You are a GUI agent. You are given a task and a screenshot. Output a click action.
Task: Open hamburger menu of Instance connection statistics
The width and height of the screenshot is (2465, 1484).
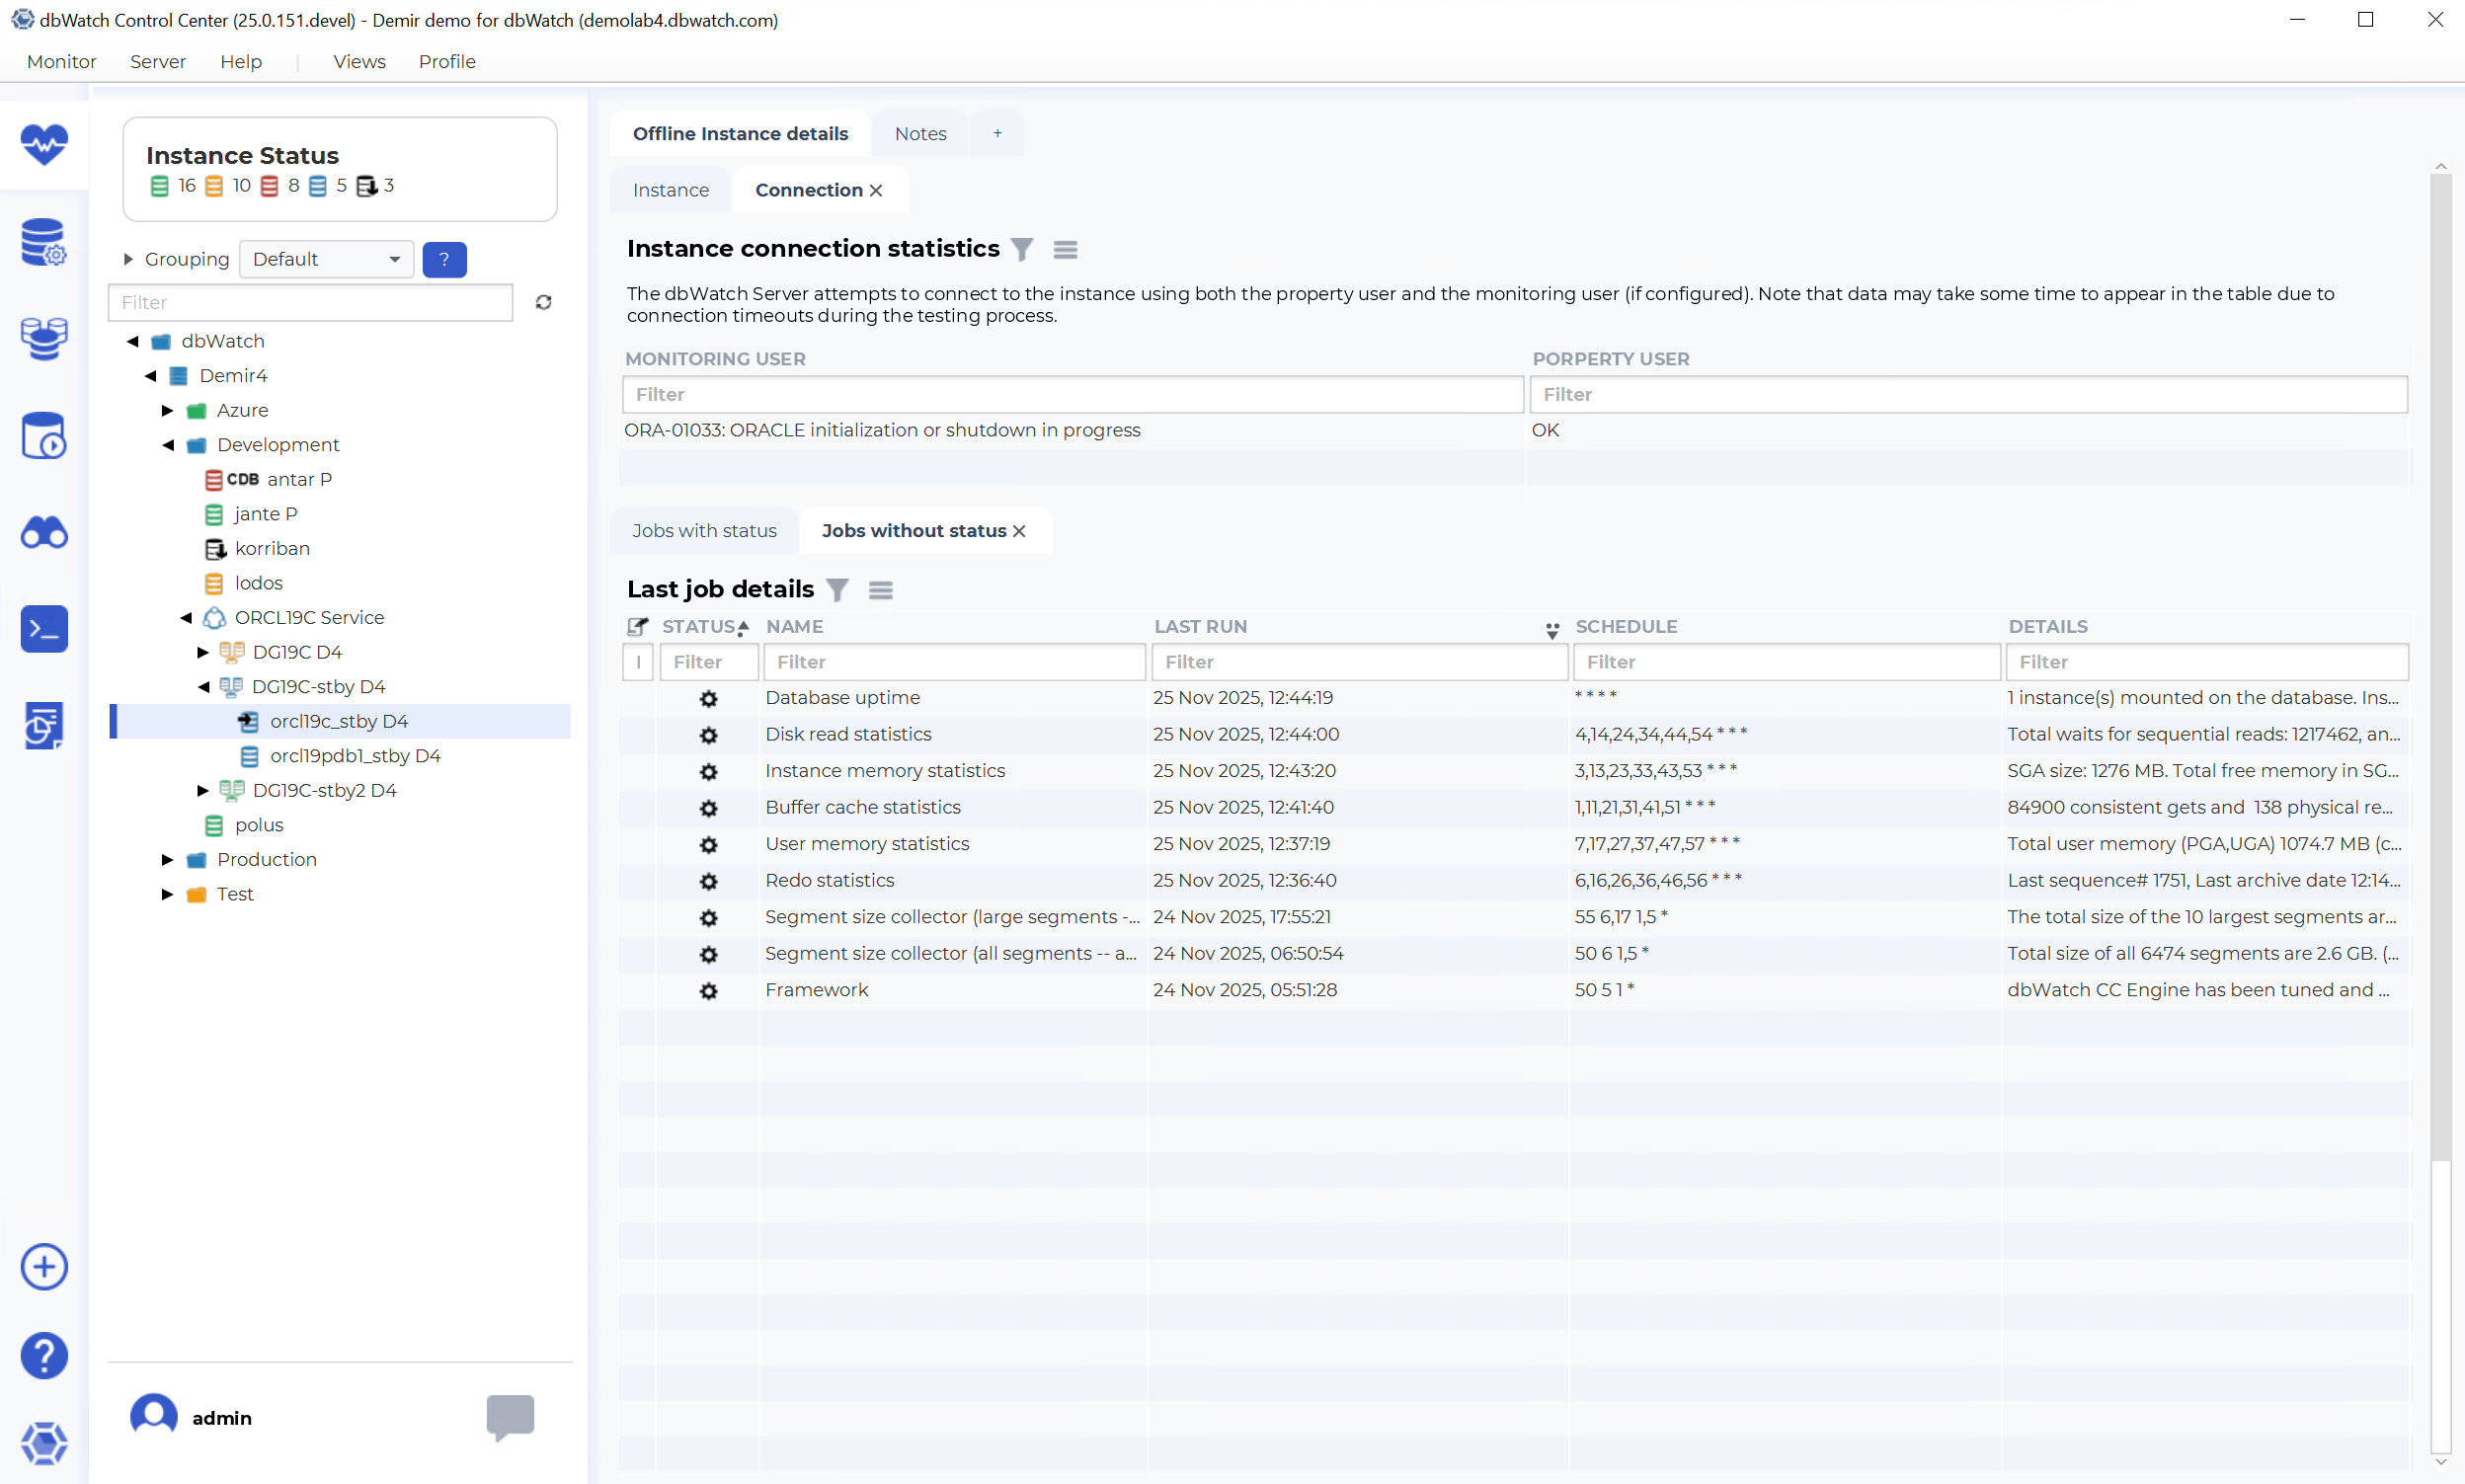(x=1065, y=249)
